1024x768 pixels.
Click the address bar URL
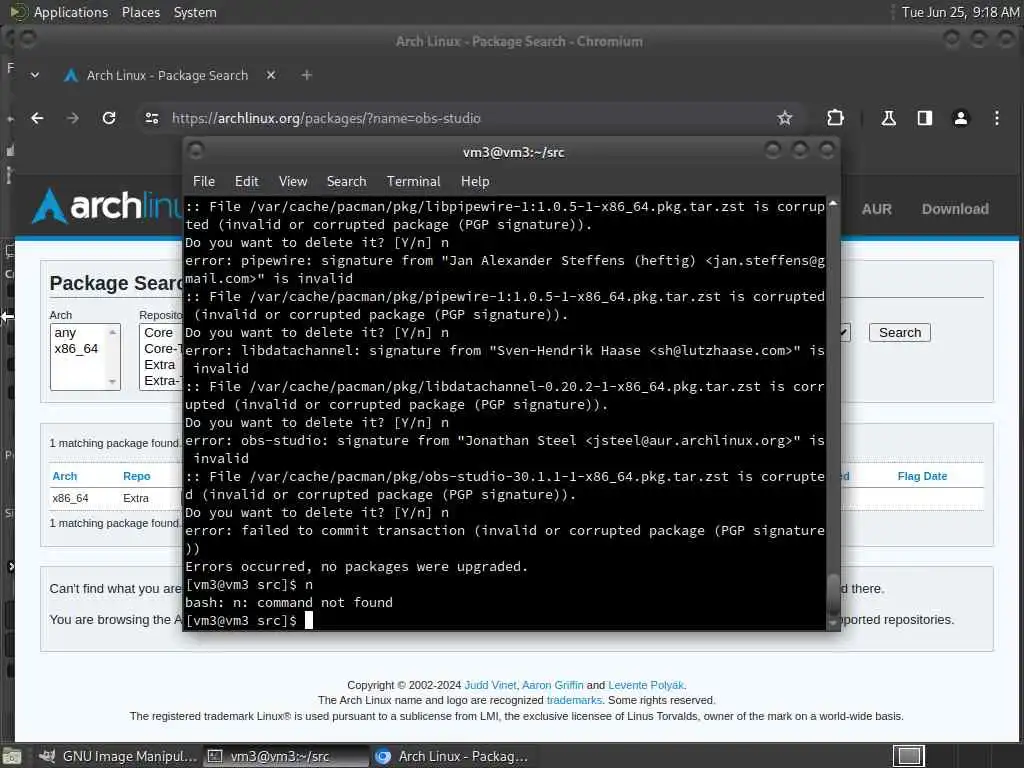point(326,118)
